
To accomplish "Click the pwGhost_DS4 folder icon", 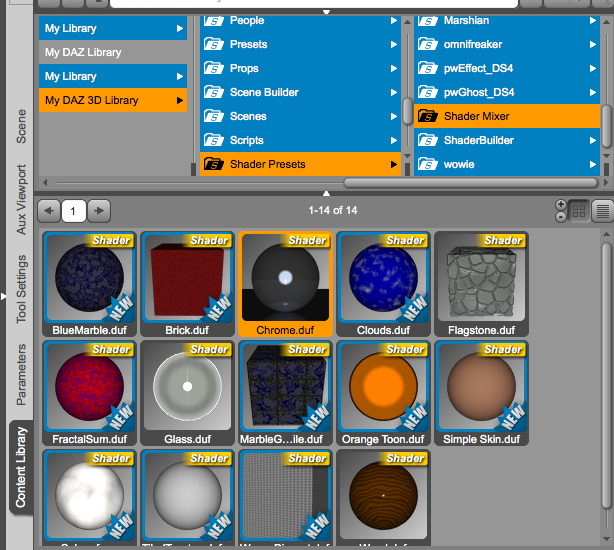I will (428, 92).
